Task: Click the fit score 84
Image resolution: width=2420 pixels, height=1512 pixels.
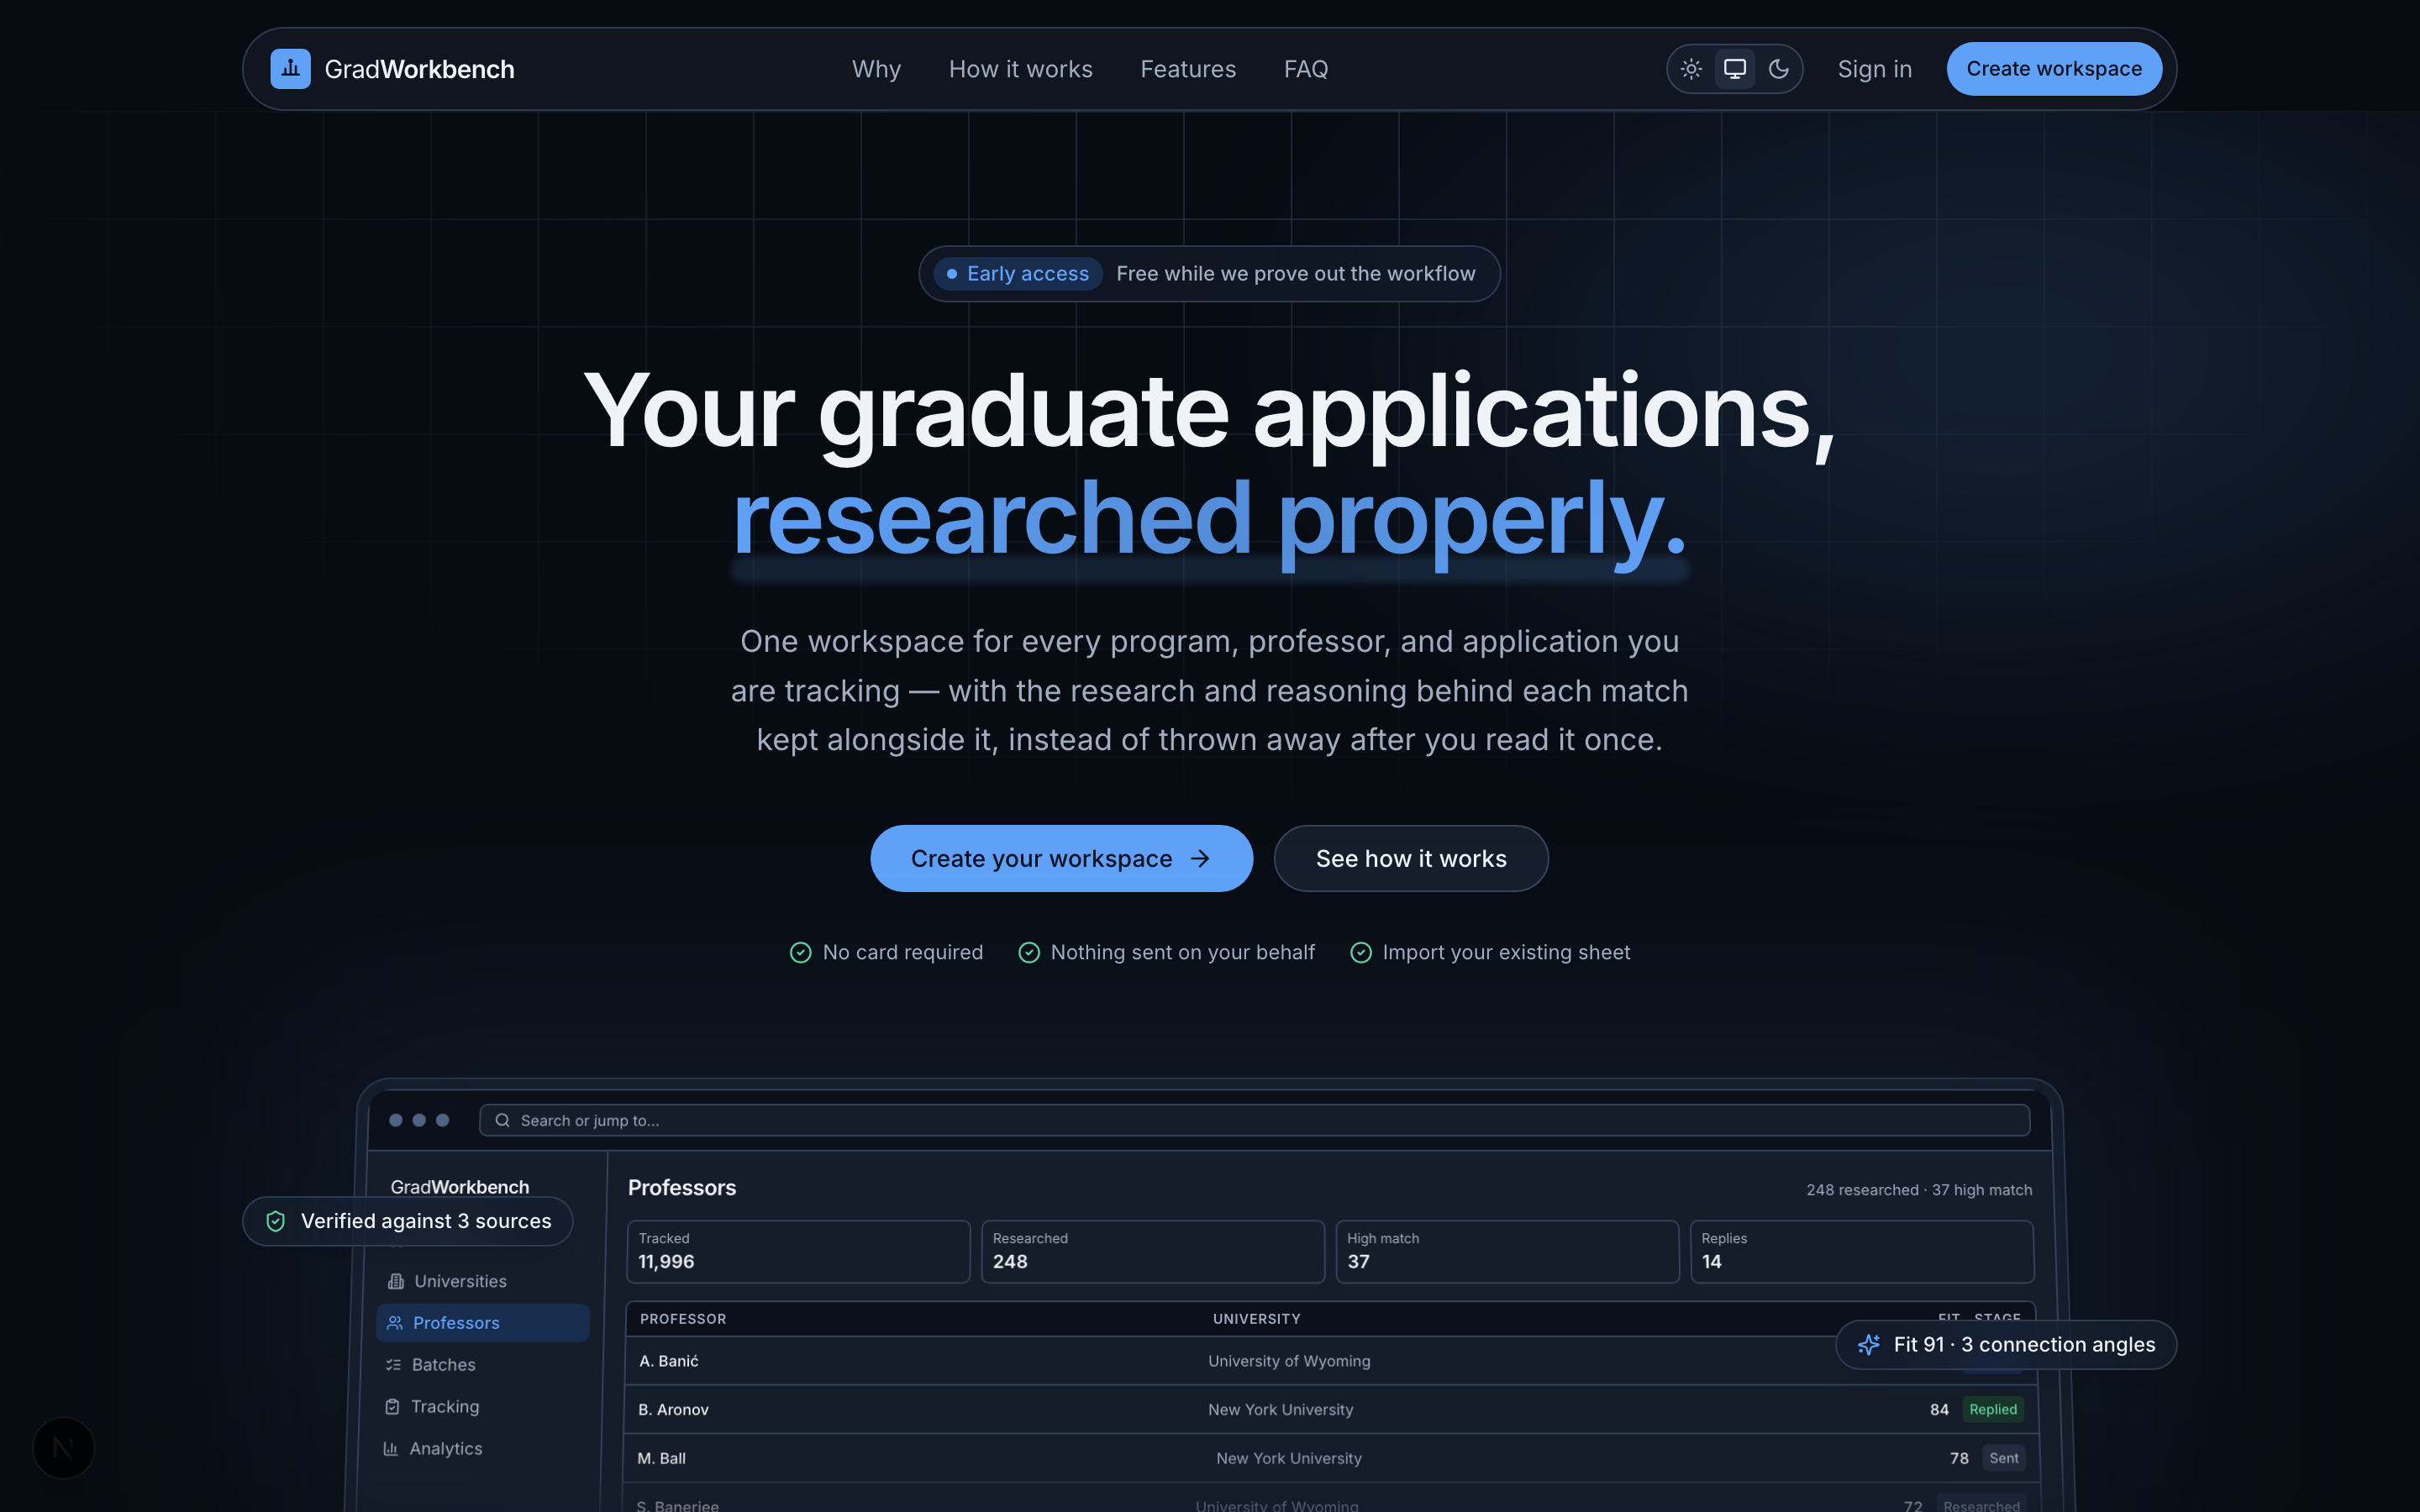Action: coord(1939,1409)
